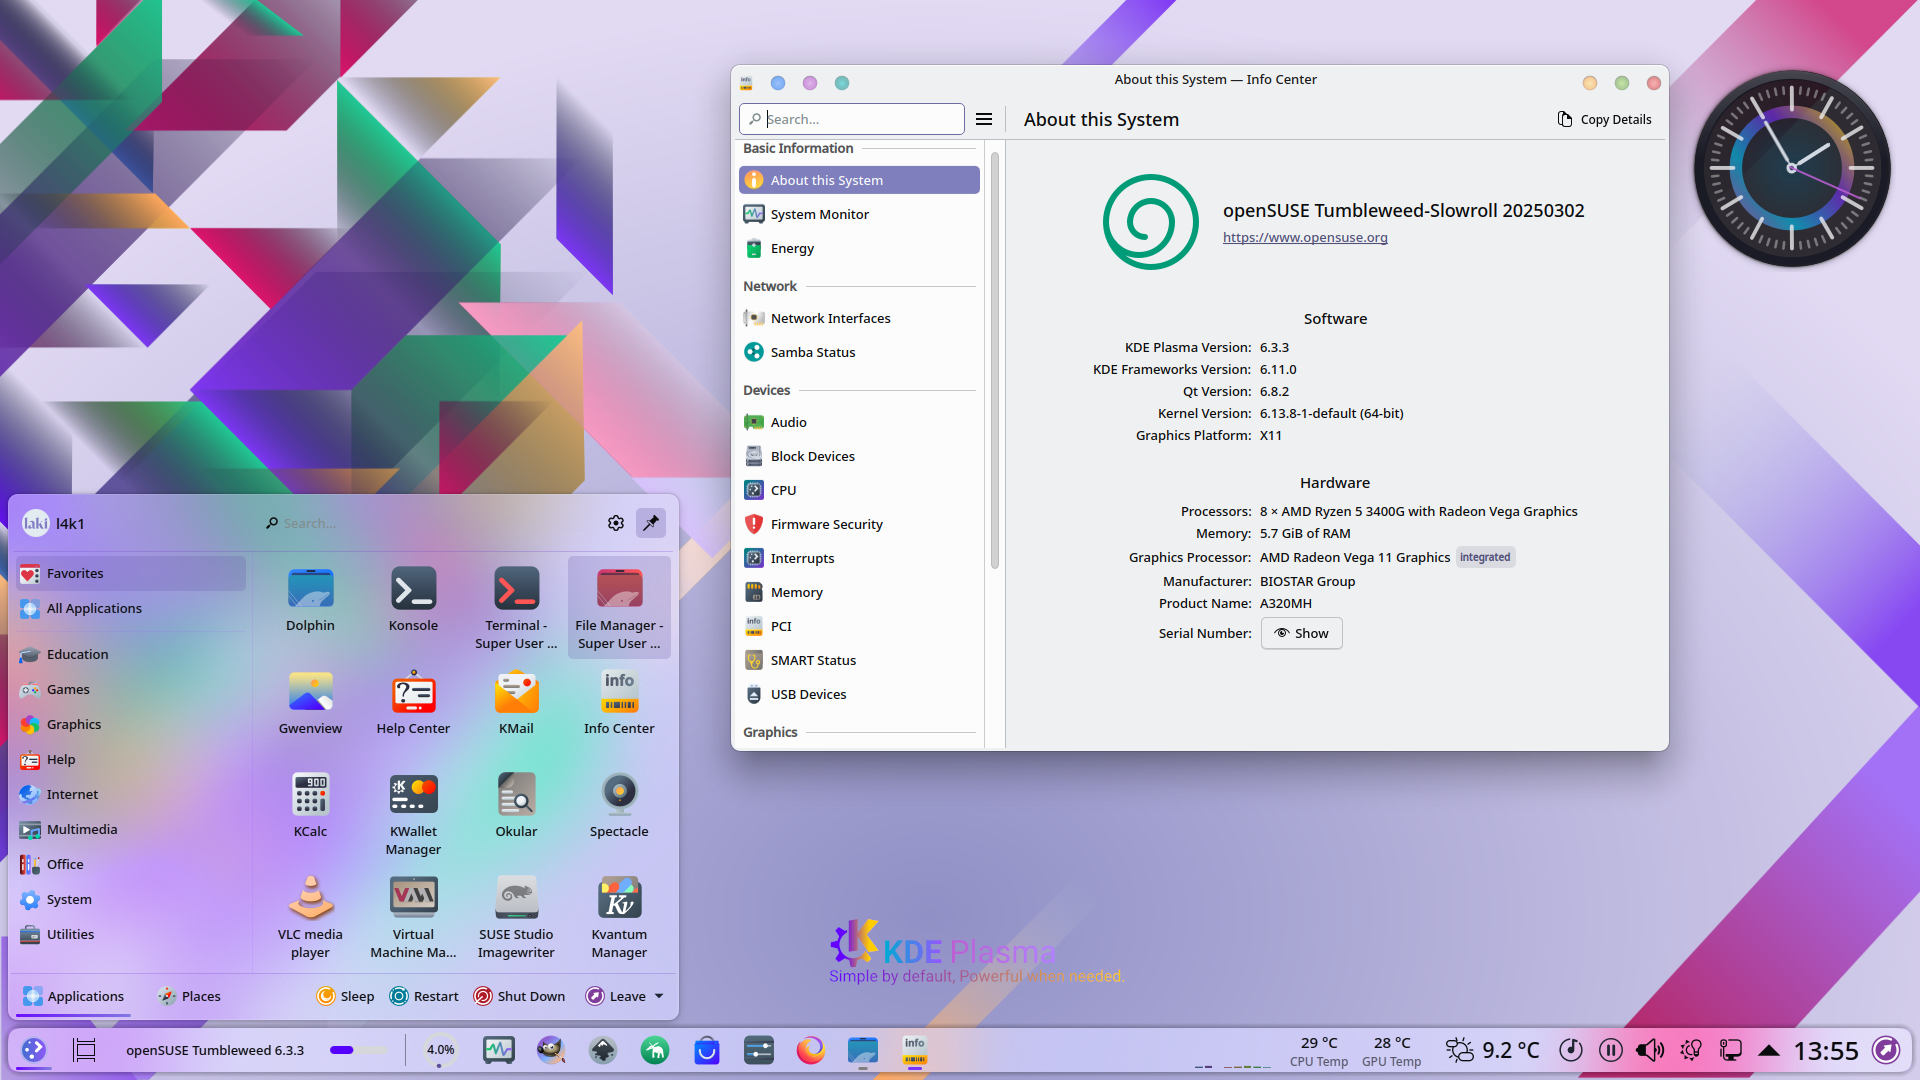Click the Sleep button
The width and height of the screenshot is (1920, 1080).
(345, 996)
